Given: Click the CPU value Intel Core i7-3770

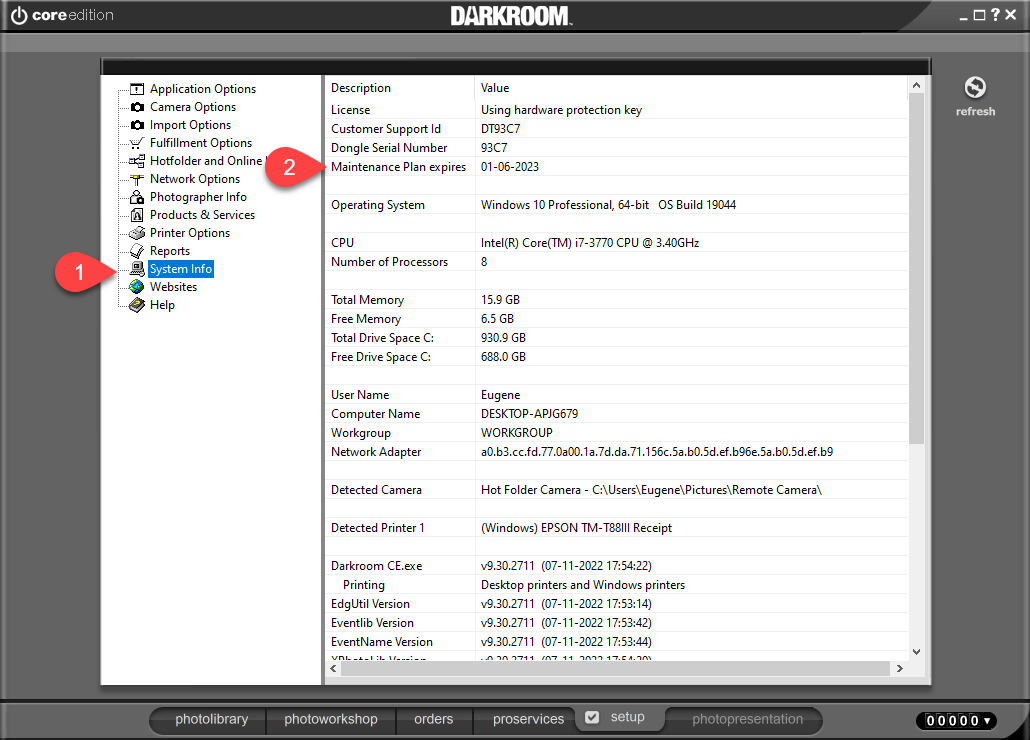Looking at the screenshot, I should (590, 243).
